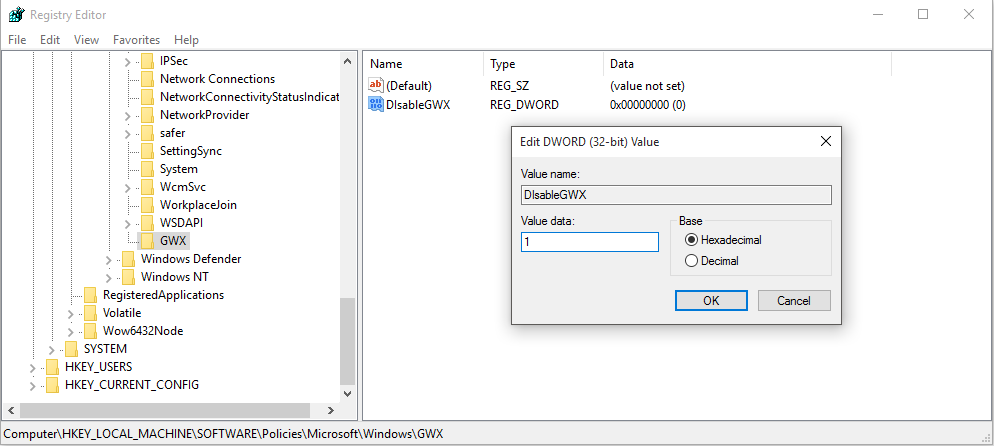Click the HKEY_CURRENT_CONFIG folder icon
Image resolution: width=994 pixels, height=446 pixels.
coord(52,385)
